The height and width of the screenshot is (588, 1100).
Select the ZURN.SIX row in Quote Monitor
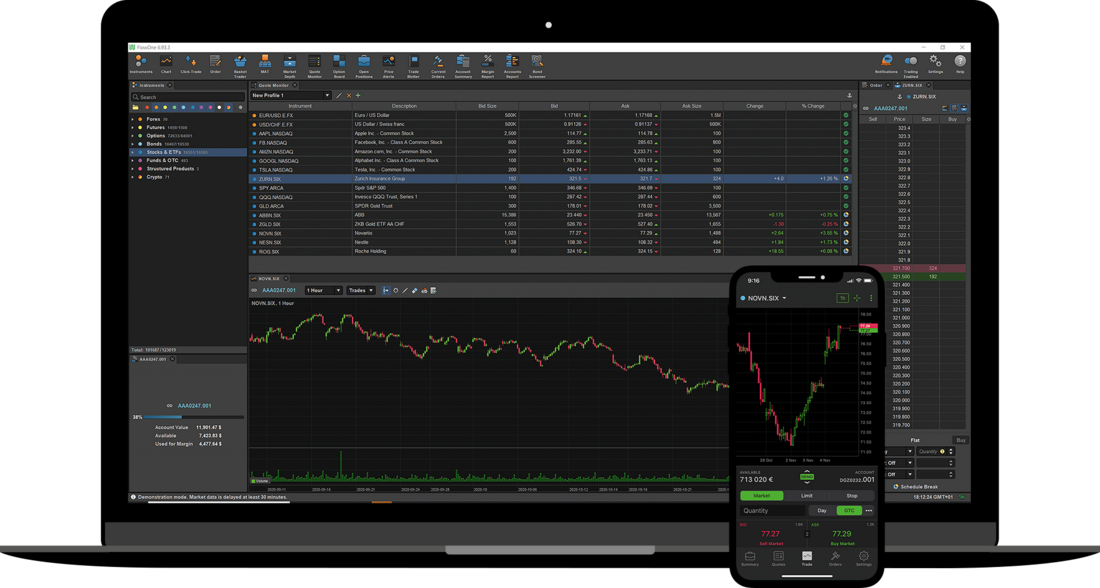[x=550, y=179]
